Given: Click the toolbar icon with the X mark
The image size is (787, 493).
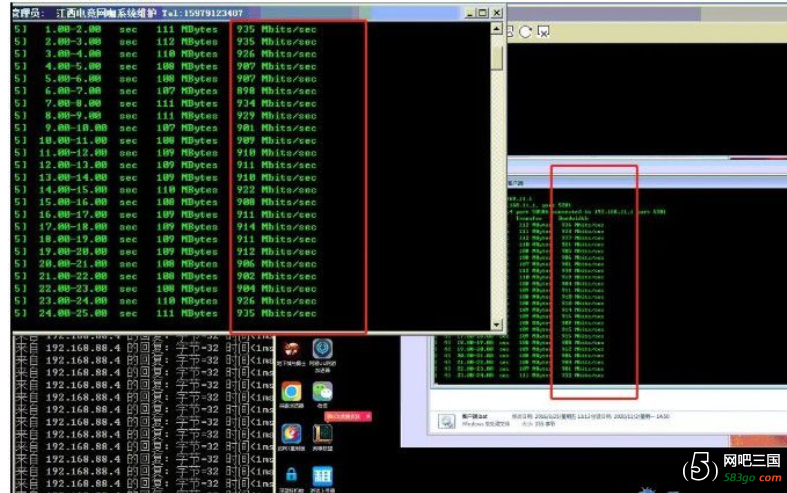Looking at the screenshot, I should [543, 32].
